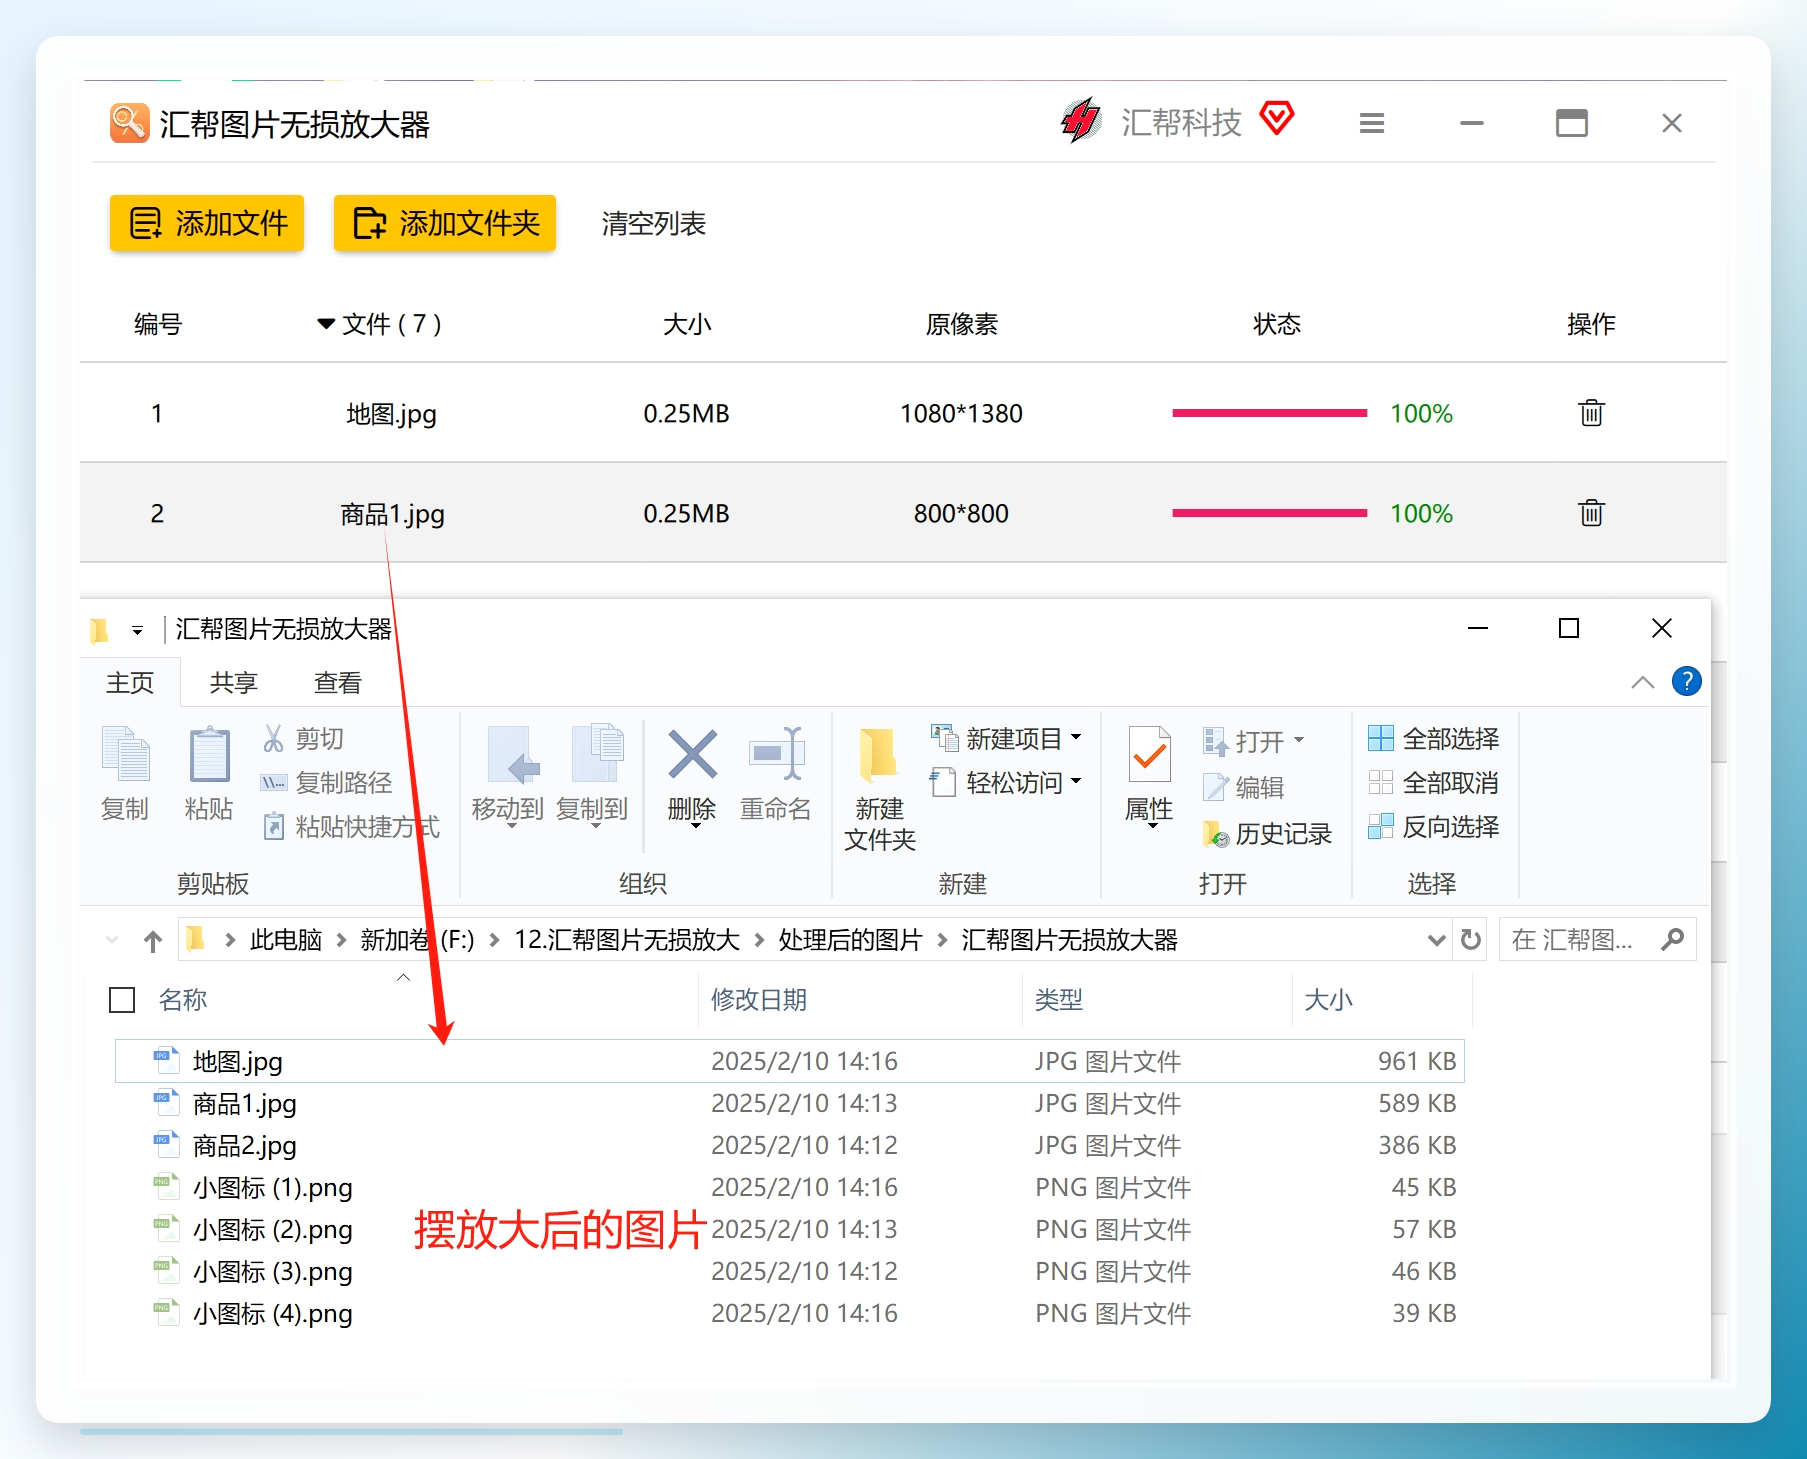Click the 剪切 scissors icon
This screenshot has width=1807, height=1459.
(x=273, y=739)
